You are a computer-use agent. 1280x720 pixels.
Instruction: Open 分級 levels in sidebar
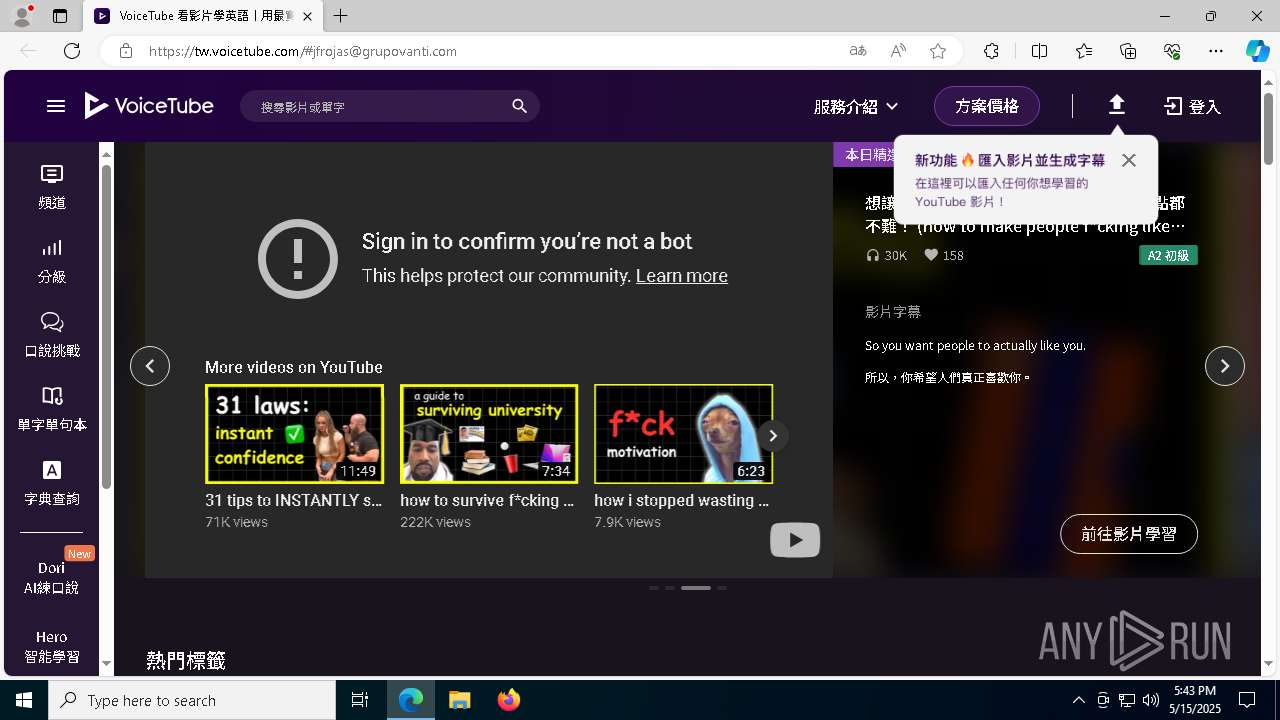pos(52,262)
